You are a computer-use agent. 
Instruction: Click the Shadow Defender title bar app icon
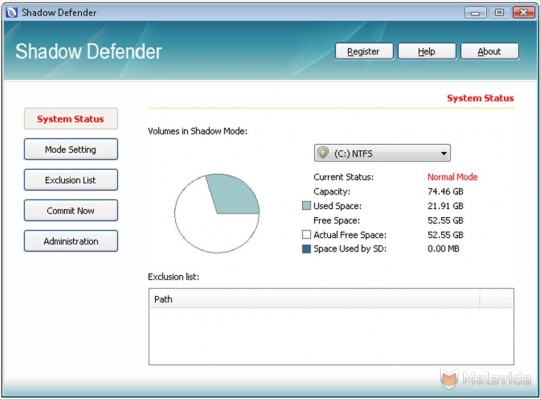[11, 12]
